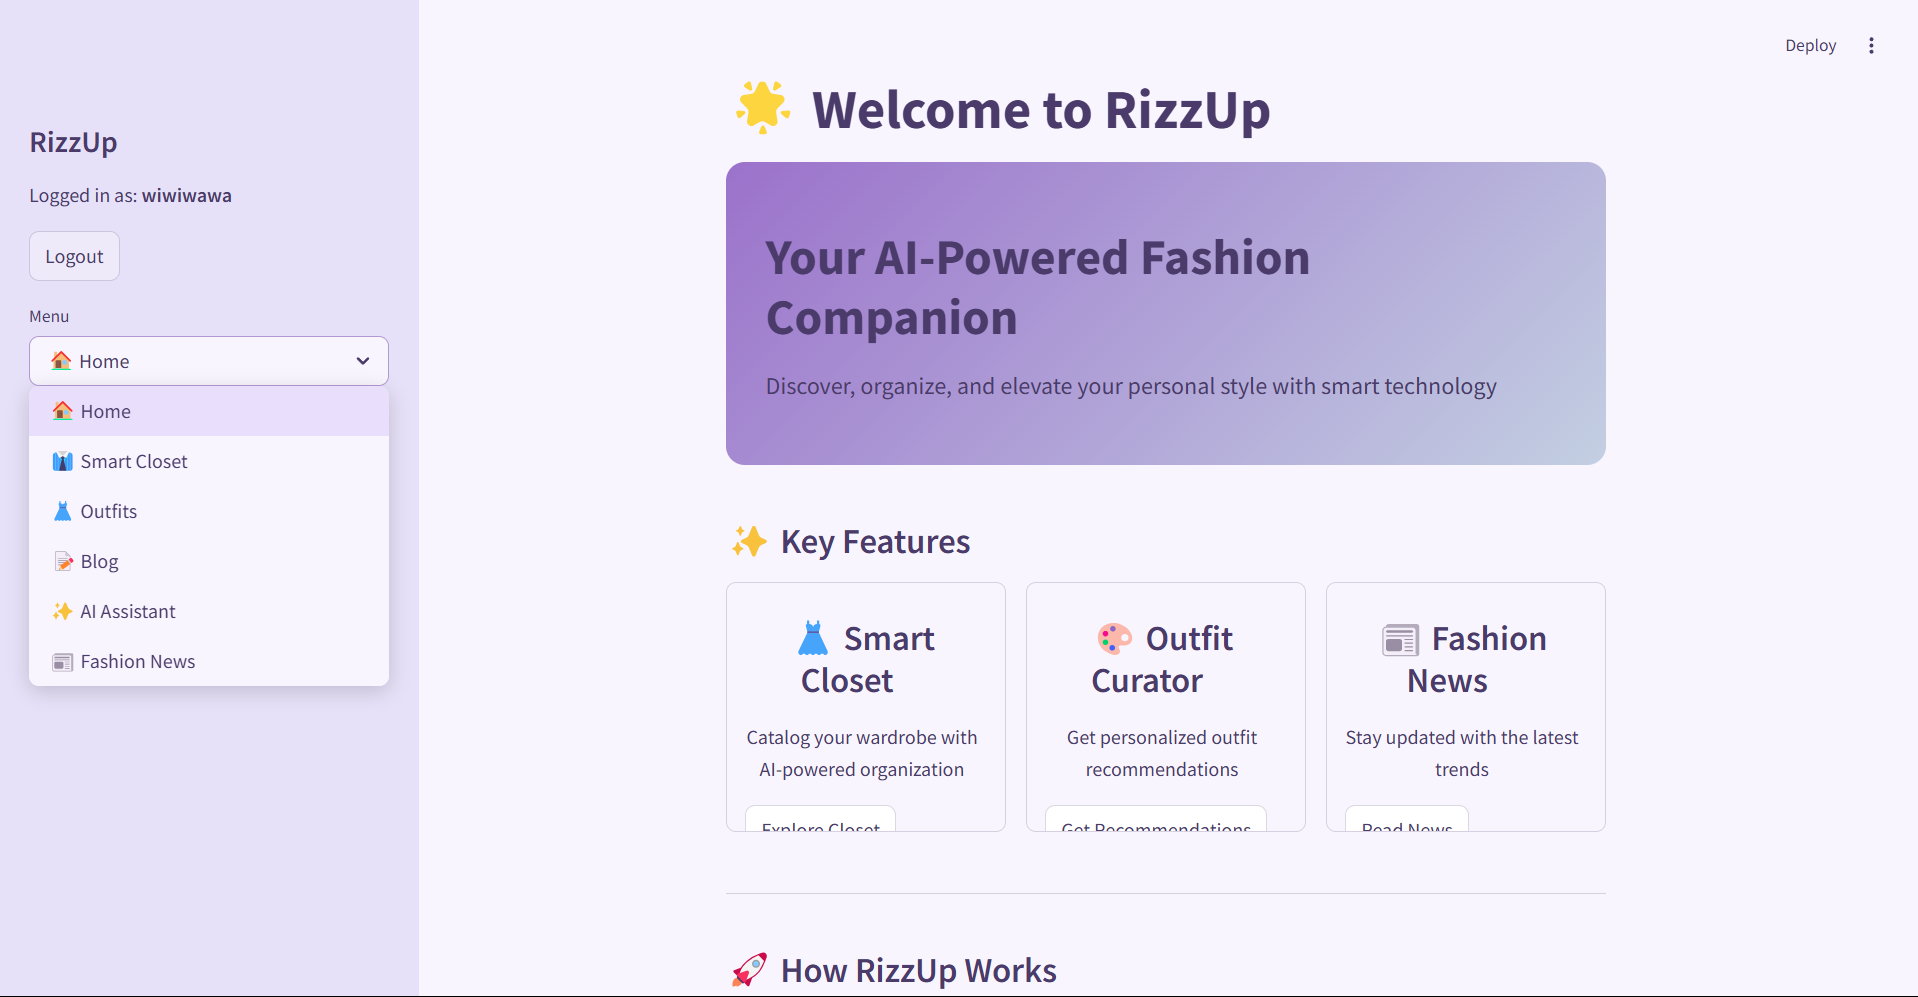This screenshot has height=997, width=1918.
Task: Click the AI-Powered Fashion Companion banner
Action: pyautogui.click(x=1165, y=313)
